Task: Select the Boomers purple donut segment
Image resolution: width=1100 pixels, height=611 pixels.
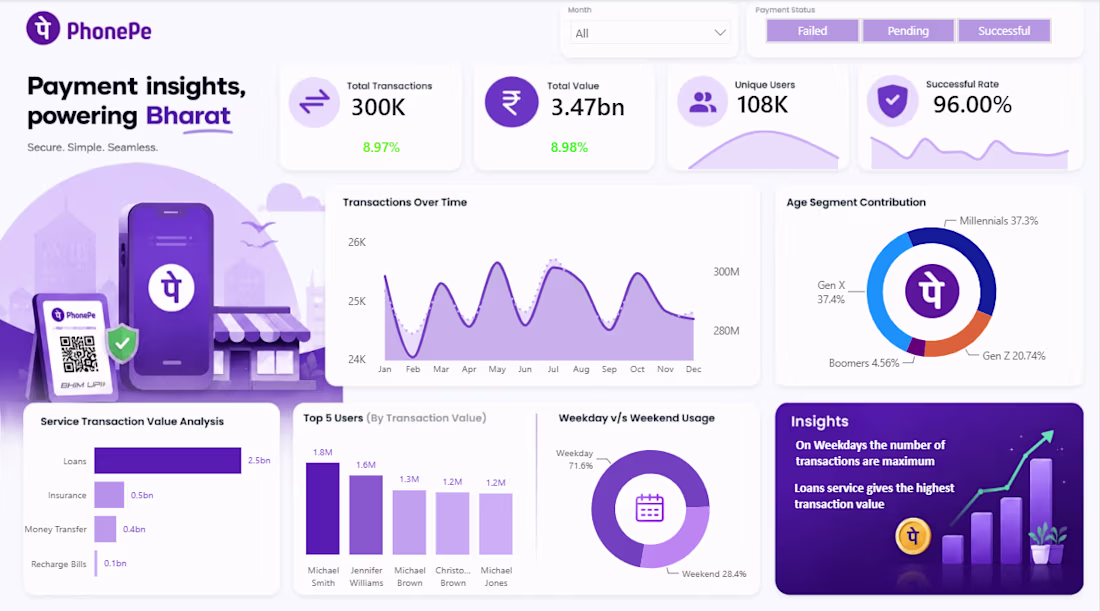Action: pyautogui.click(x=916, y=347)
